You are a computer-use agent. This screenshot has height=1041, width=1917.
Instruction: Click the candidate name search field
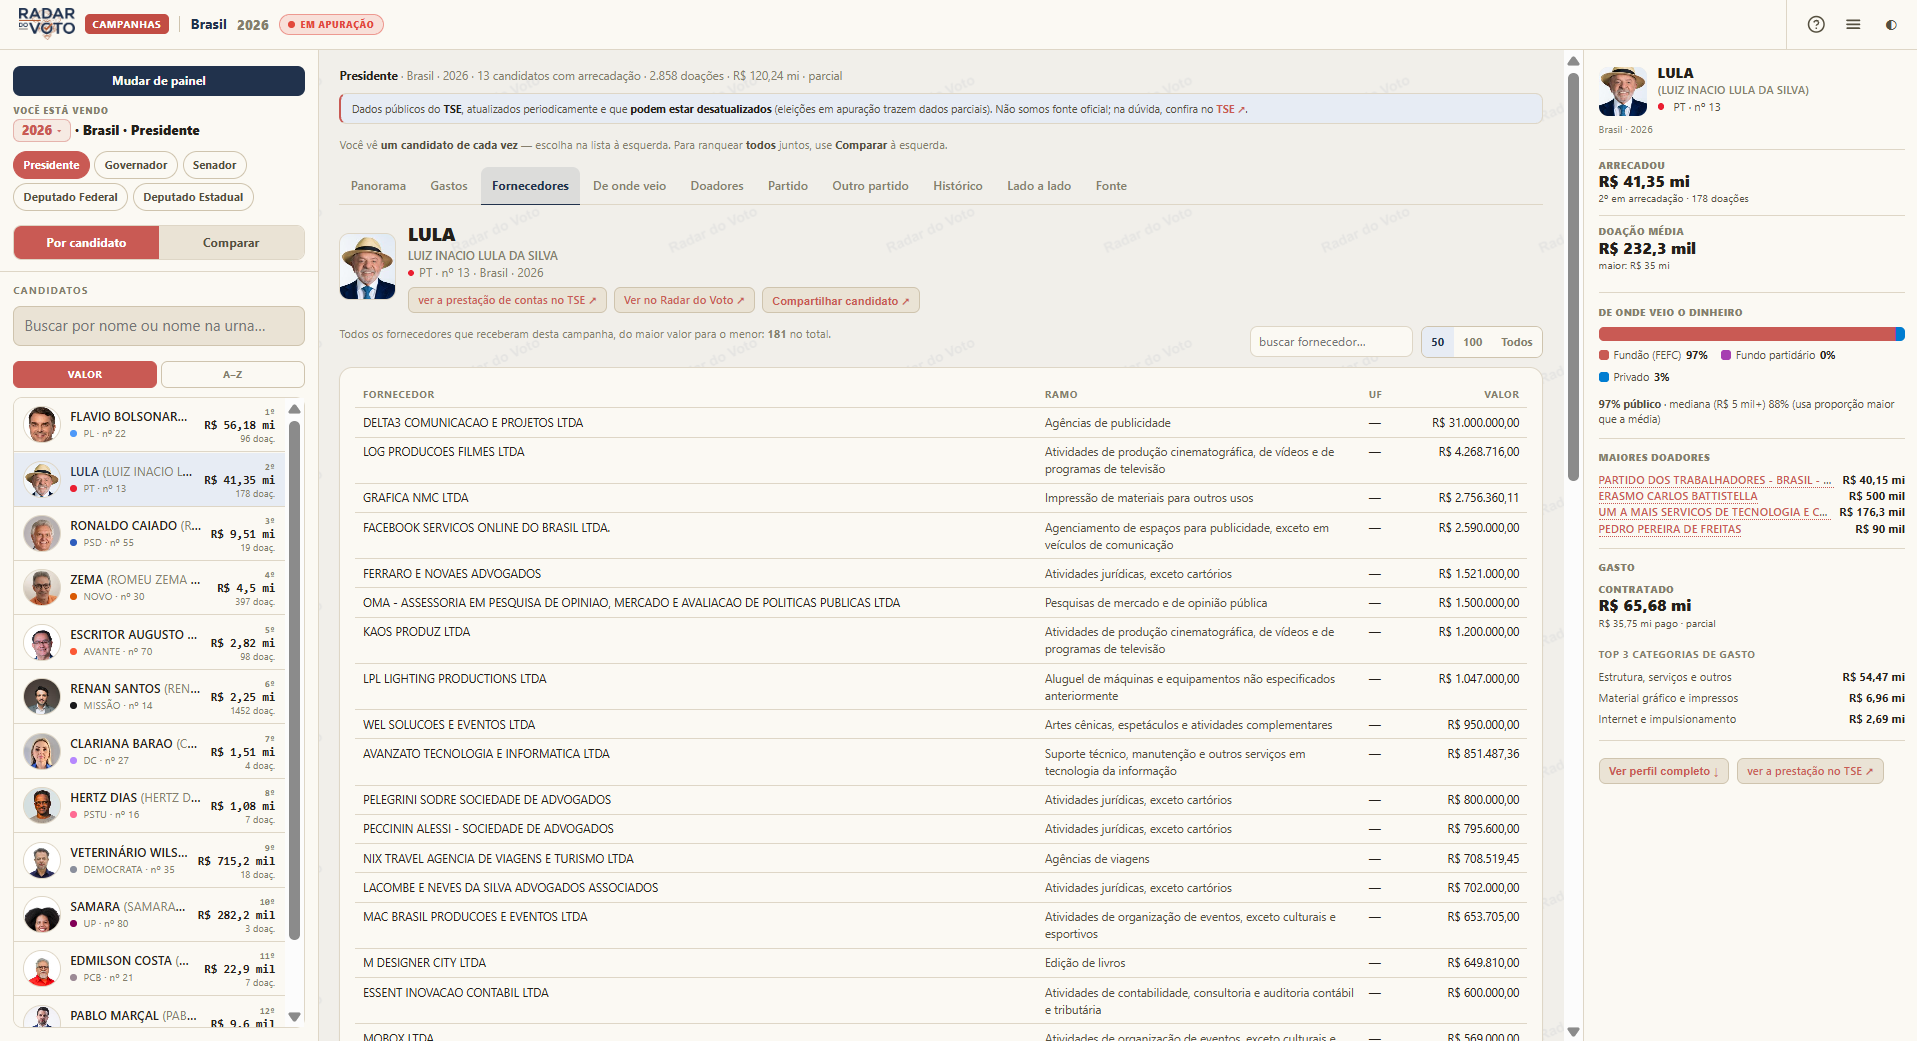coord(159,326)
